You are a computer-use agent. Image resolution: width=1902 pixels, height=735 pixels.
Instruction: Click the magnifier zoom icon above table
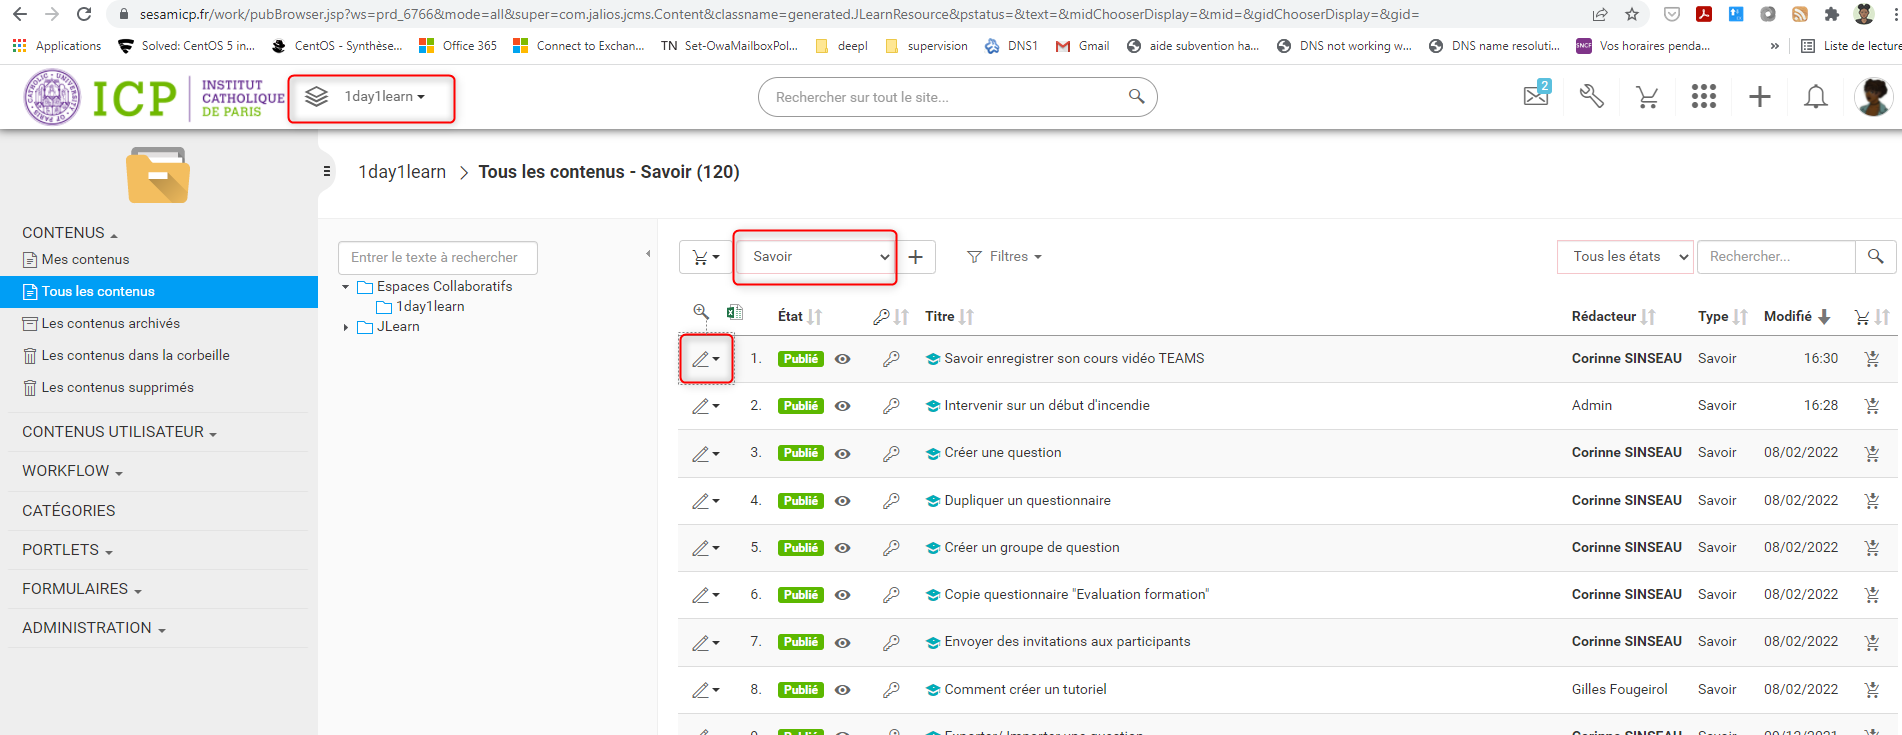[701, 312]
